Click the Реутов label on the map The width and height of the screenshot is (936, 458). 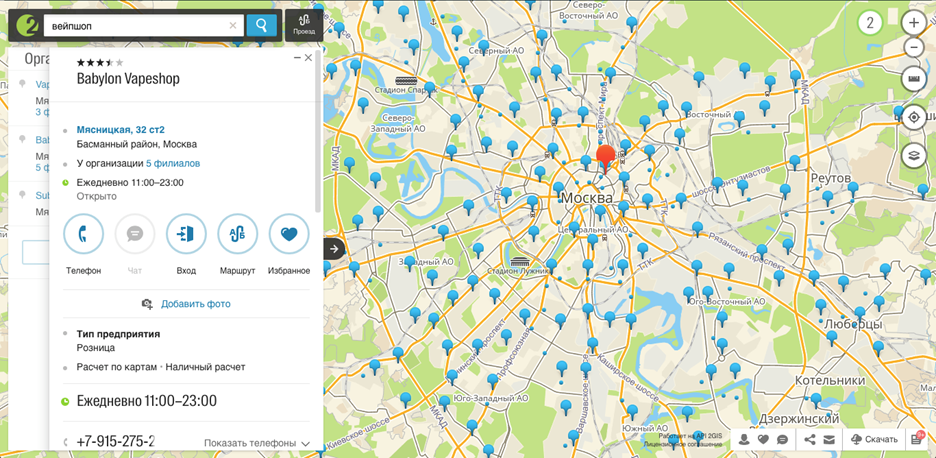tap(830, 179)
